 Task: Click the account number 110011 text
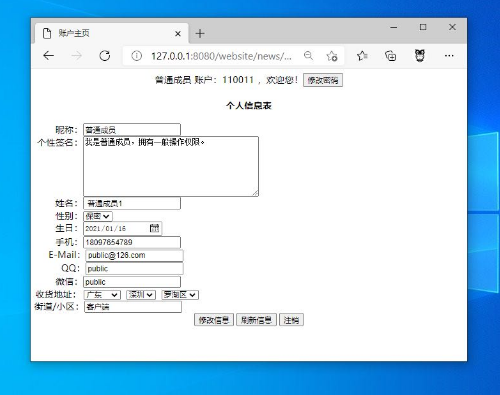click(238, 80)
